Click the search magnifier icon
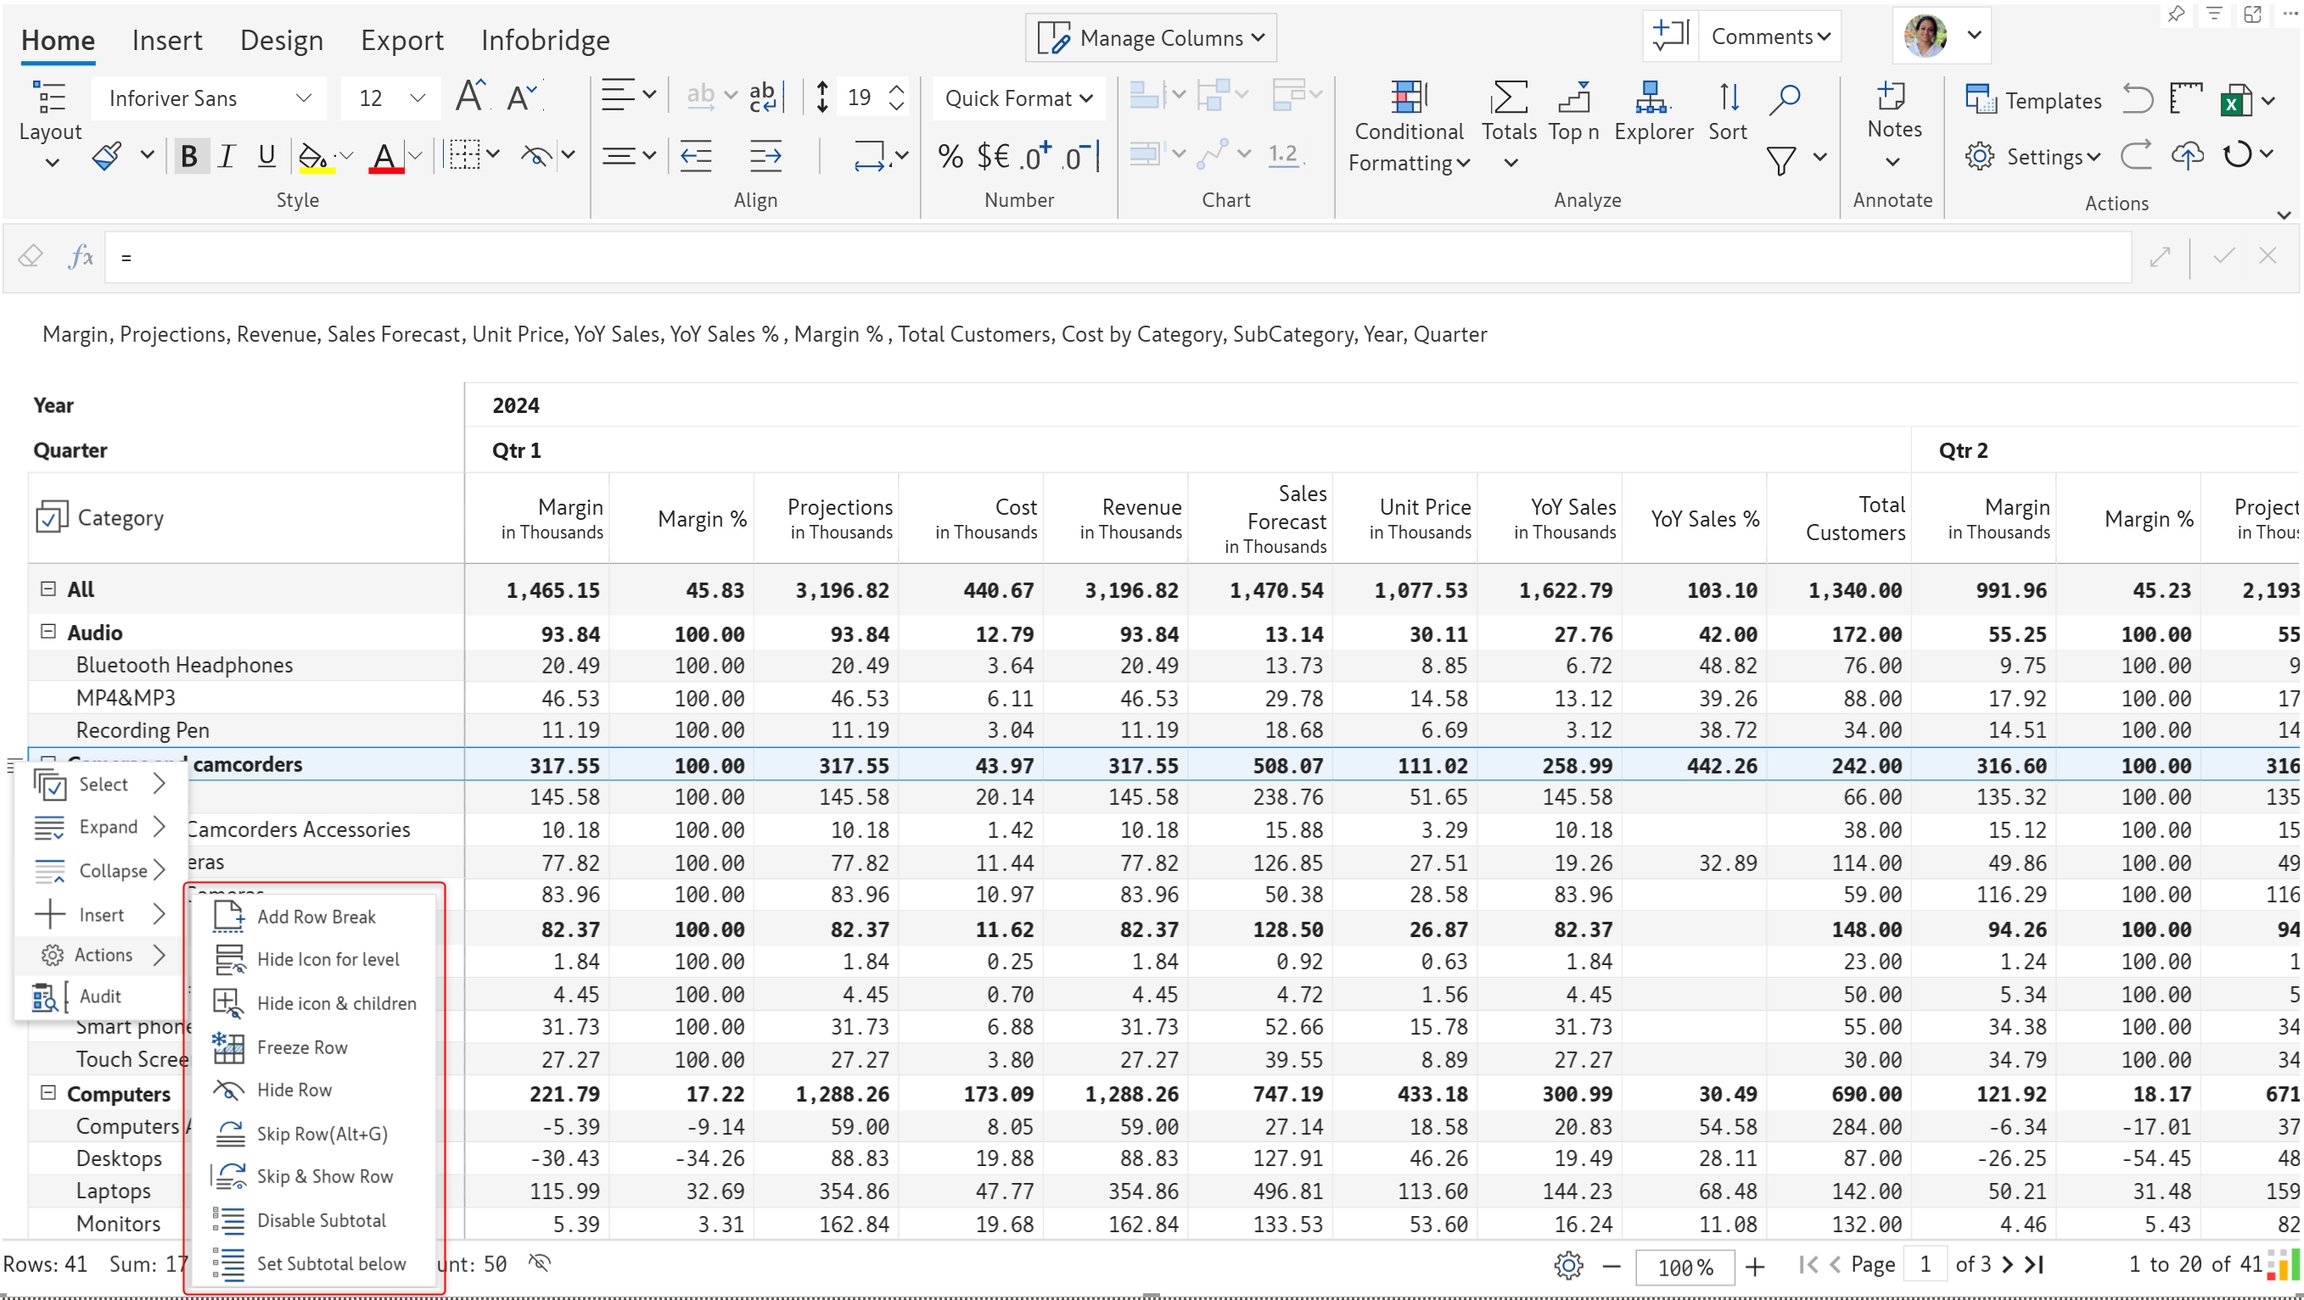 click(1785, 98)
